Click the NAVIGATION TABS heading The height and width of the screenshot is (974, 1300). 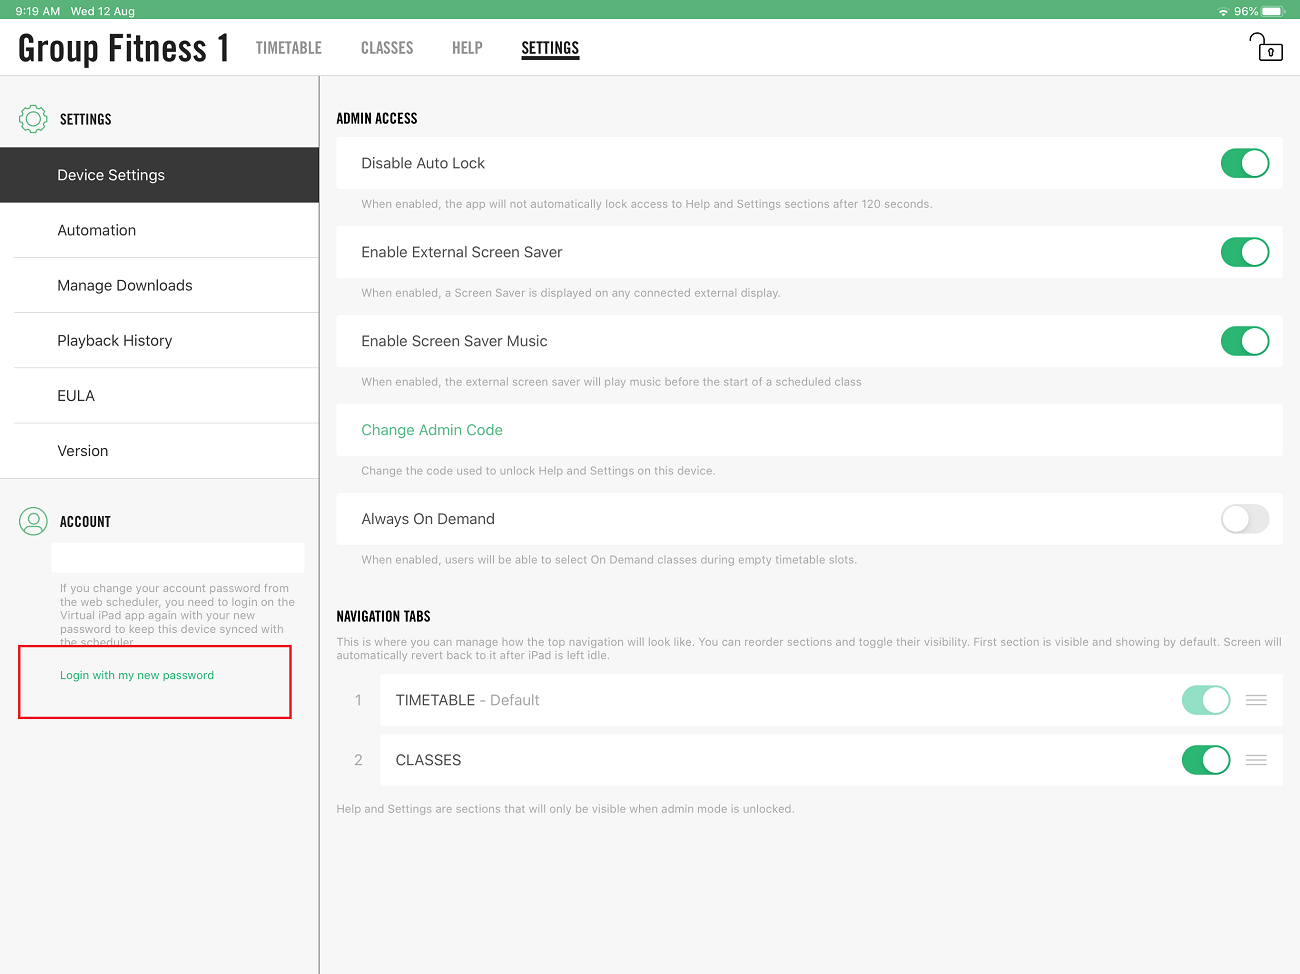(x=383, y=616)
